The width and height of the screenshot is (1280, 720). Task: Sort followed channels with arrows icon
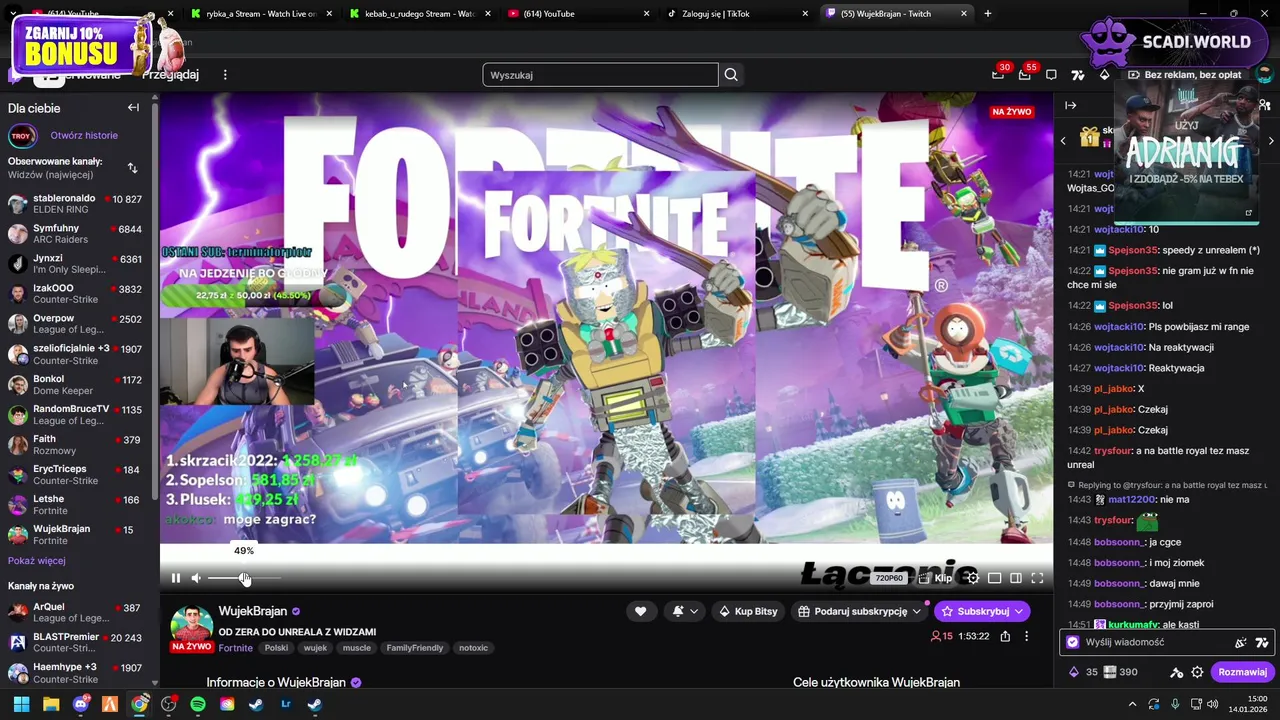point(132,168)
